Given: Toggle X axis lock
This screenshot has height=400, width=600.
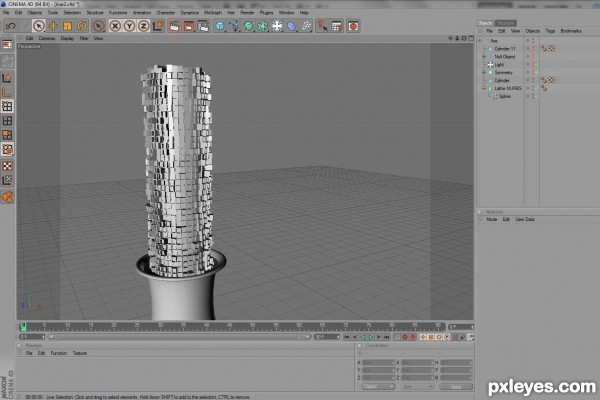Looking at the screenshot, I should coord(115,26).
